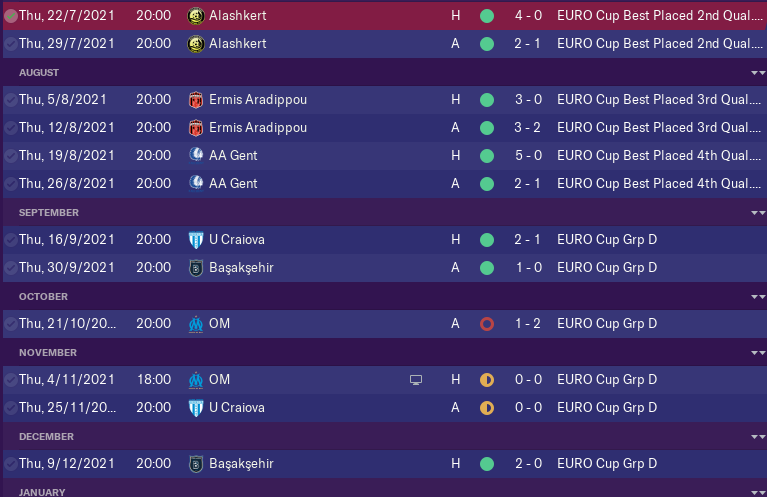Select the October month header
767x497 pixels.
point(43,297)
